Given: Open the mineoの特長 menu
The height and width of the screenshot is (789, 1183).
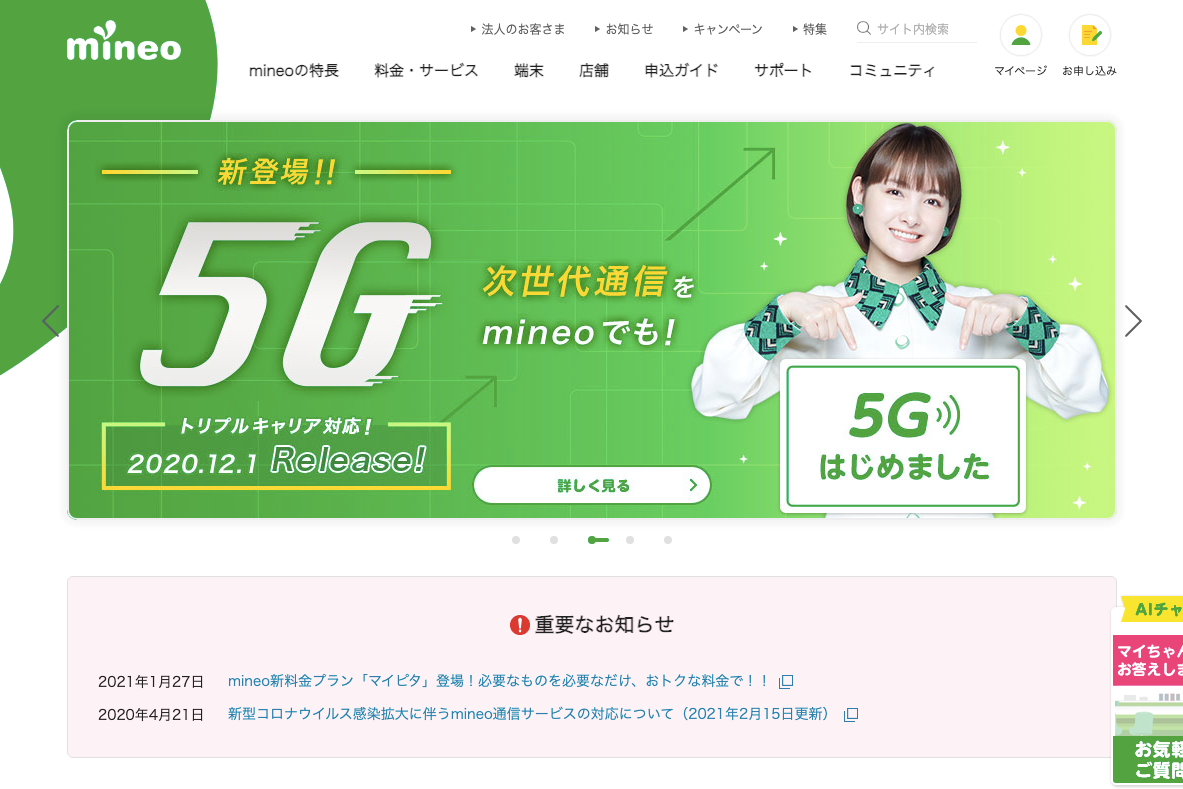Looking at the screenshot, I should 293,70.
